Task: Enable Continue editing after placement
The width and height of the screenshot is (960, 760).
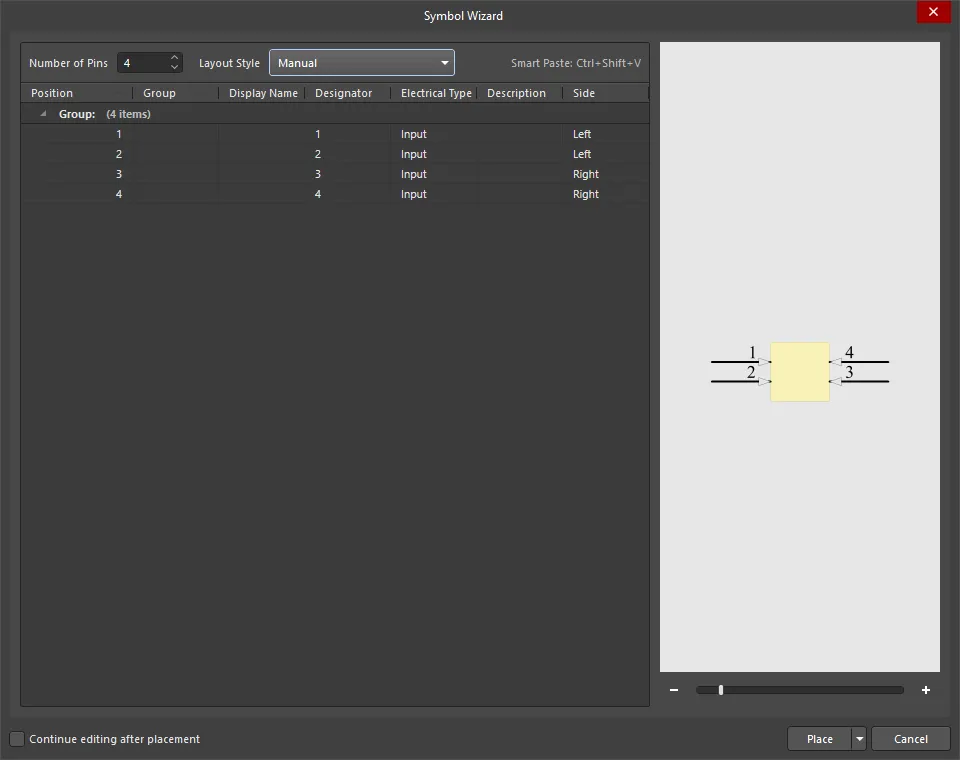Action: click(x=17, y=739)
